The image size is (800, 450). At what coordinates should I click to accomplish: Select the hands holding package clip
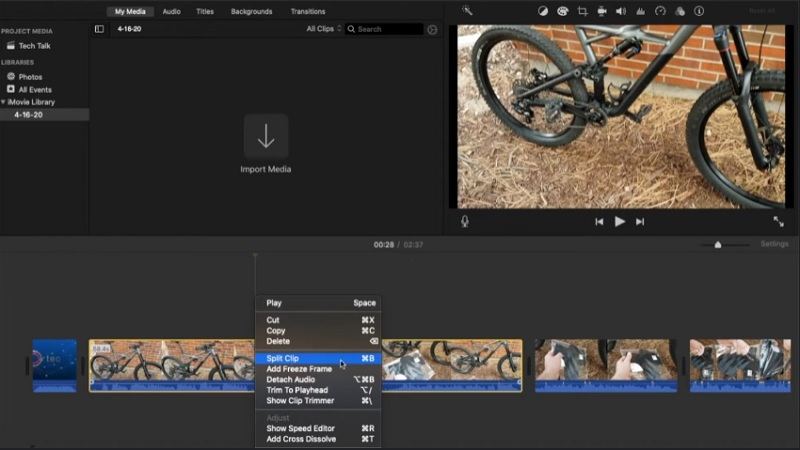click(606, 365)
